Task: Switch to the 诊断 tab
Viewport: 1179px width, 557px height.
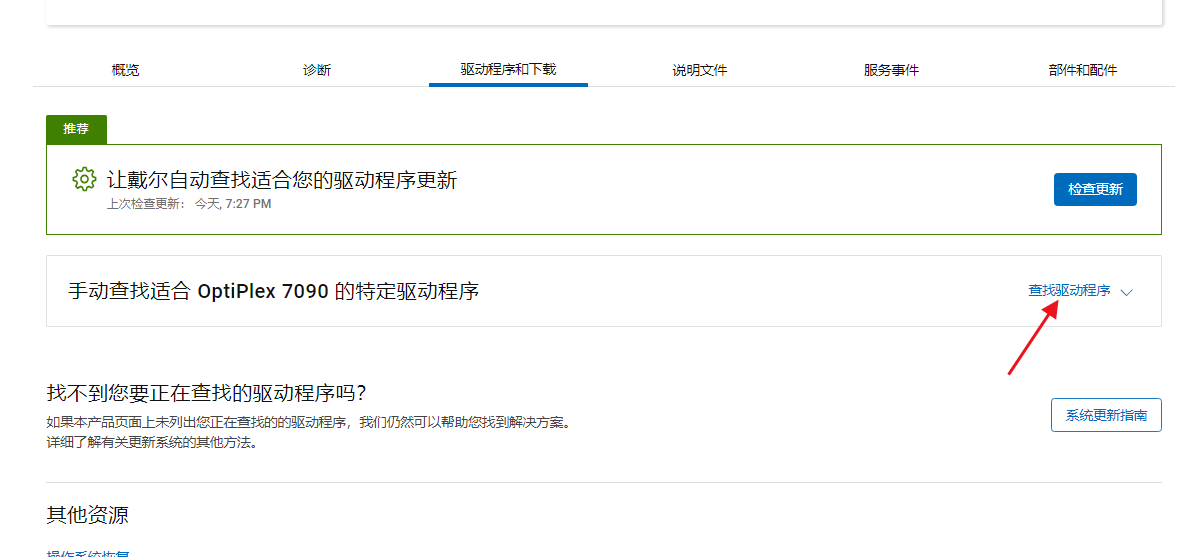Action: coord(317,71)
